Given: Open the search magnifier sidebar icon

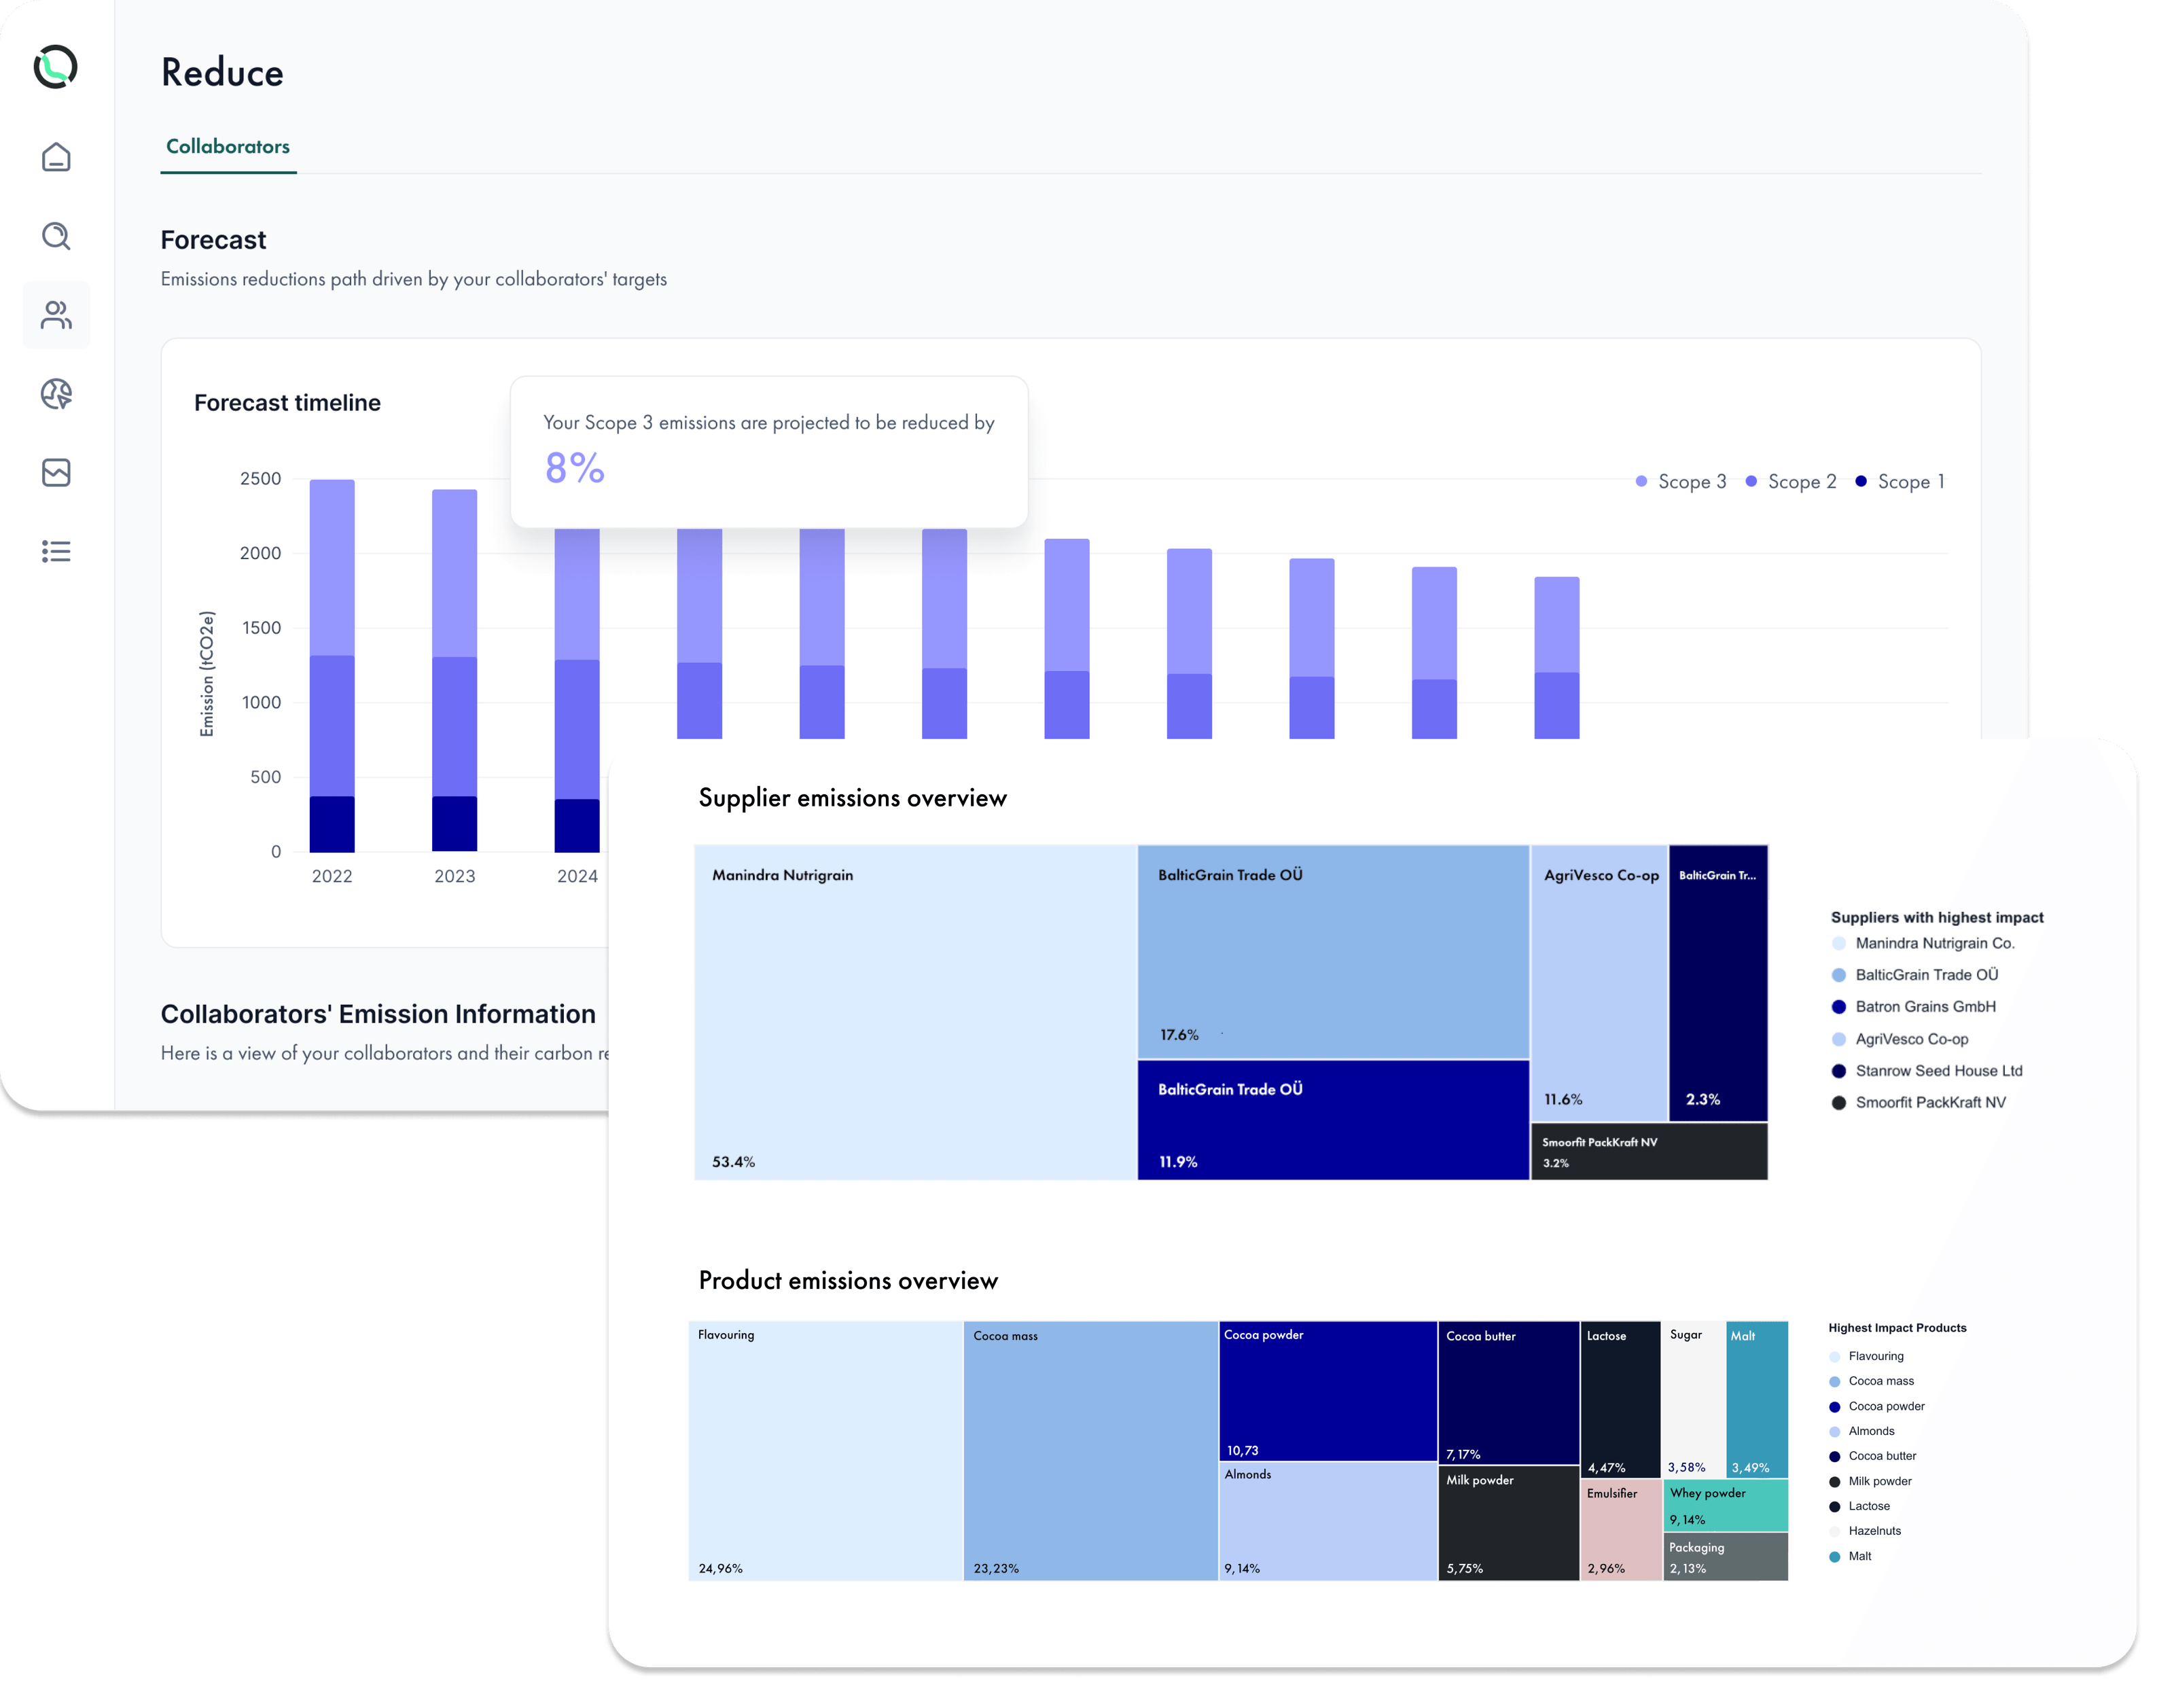Looking at the screenshot, I should click(56, 236).
